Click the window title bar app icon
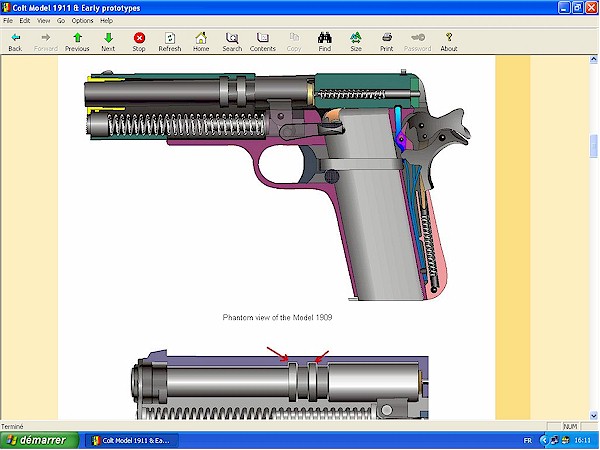The height and width of the screenshot is (450, 600). tap(6, 8)
